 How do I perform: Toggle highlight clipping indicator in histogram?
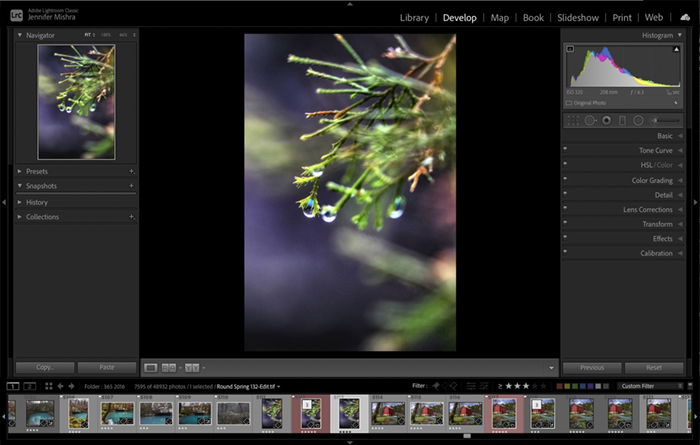(676, 49)
